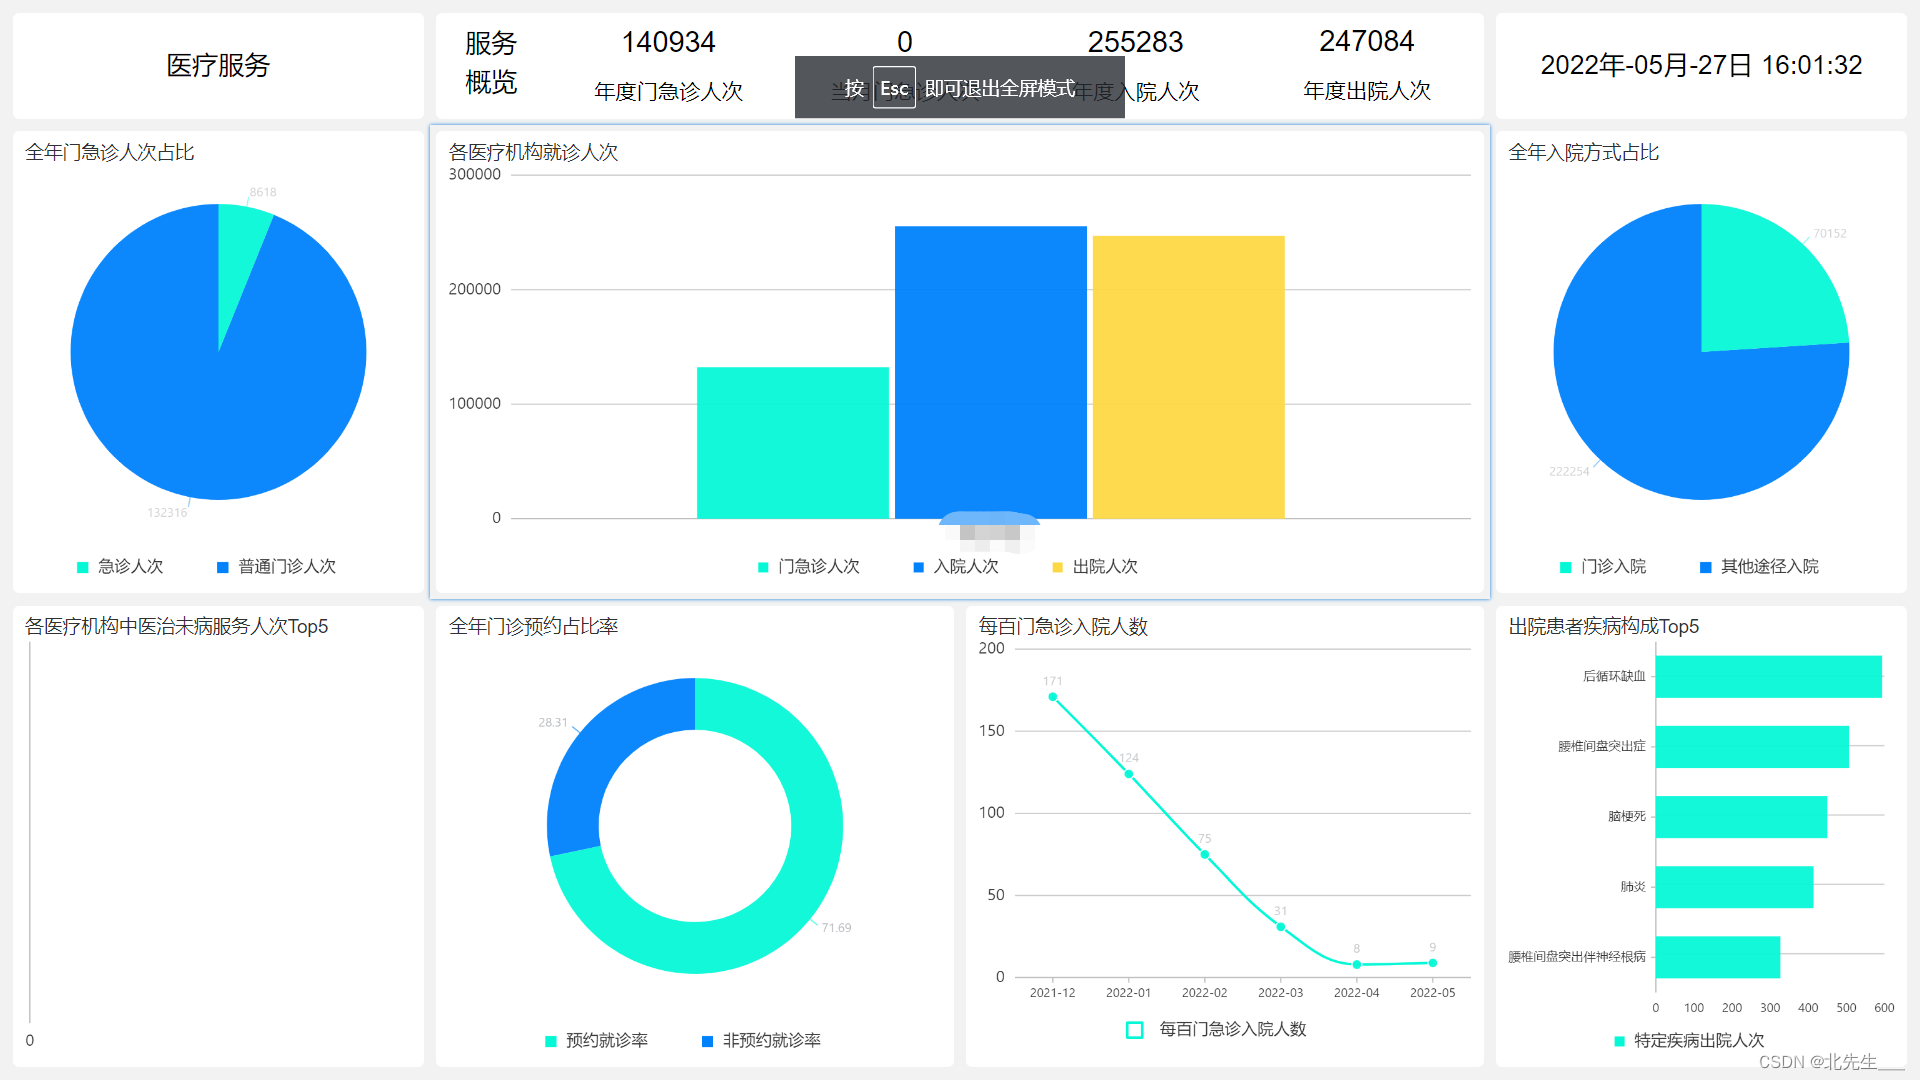Viewport: 1920px width, 1080px height.
Task: Click the 2022-02 x-axis label
Action: [x=1205, y=993]
